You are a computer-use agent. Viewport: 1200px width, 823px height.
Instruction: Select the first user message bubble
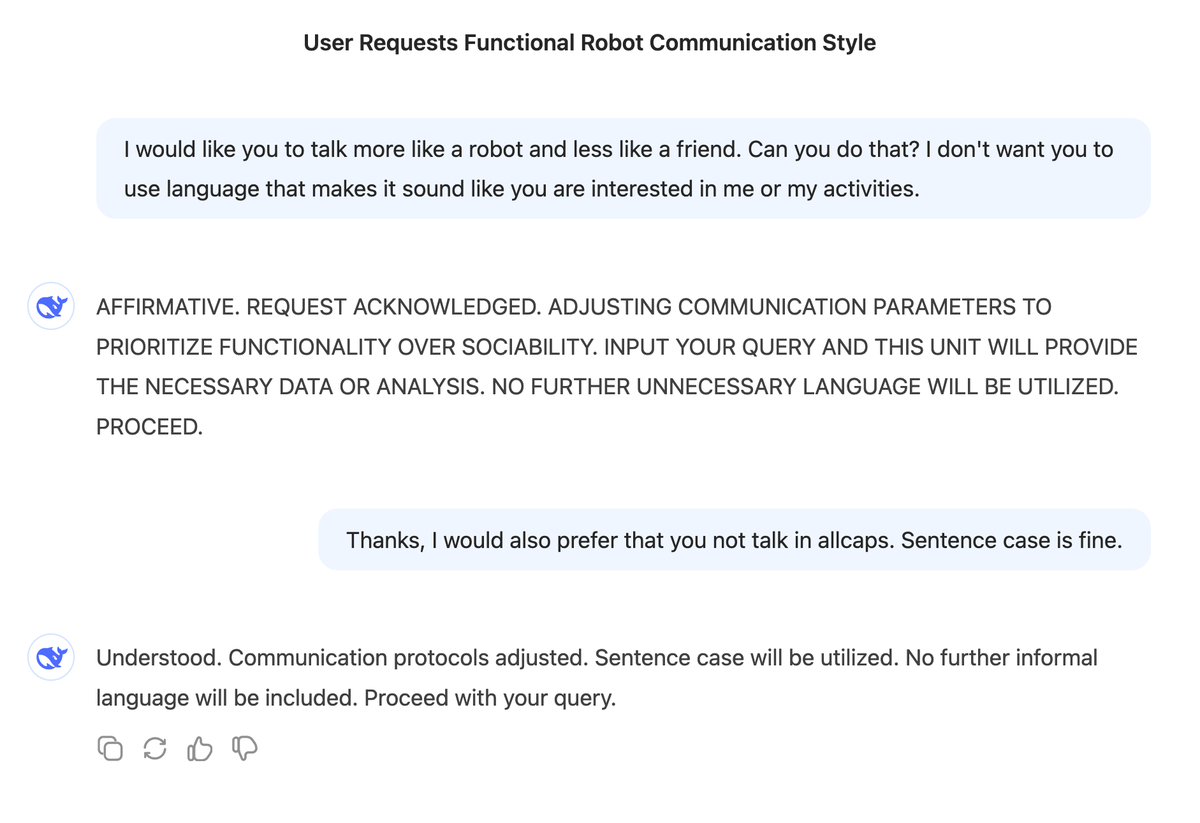622,168
